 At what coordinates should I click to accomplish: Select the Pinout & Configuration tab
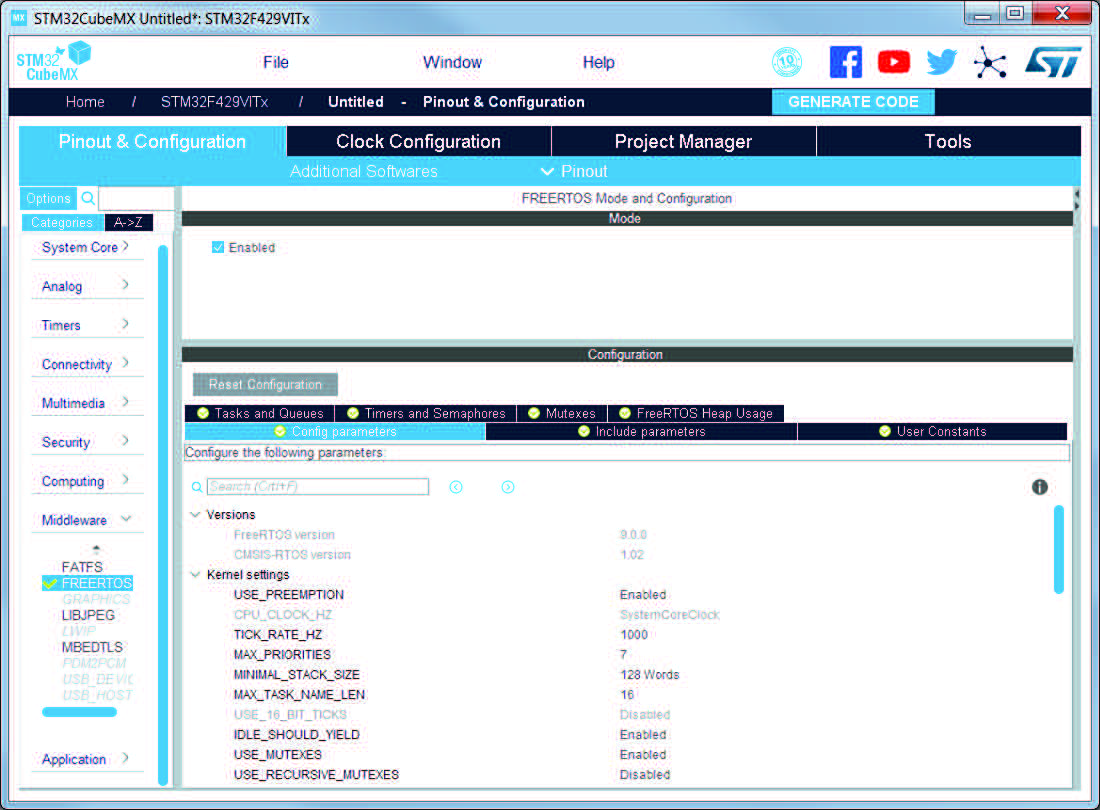click(x=152, y=142)
